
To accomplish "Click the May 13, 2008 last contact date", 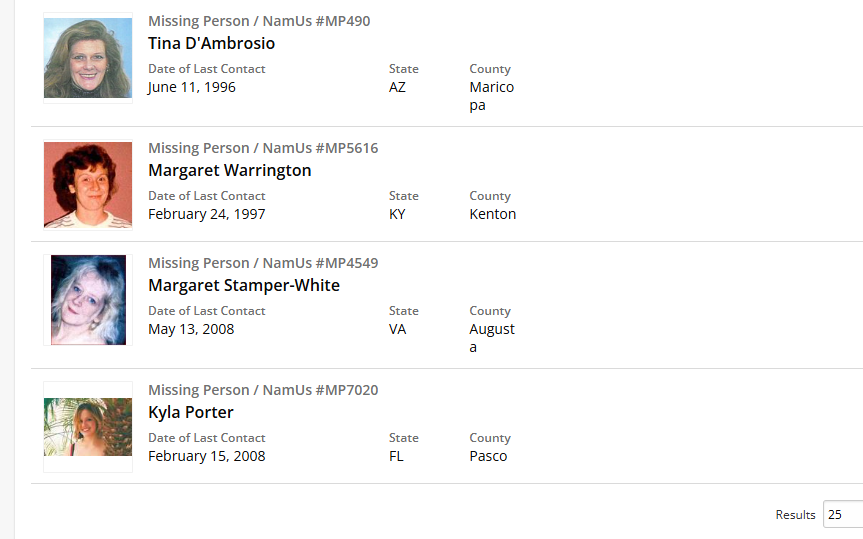I will tap(191, 329).
